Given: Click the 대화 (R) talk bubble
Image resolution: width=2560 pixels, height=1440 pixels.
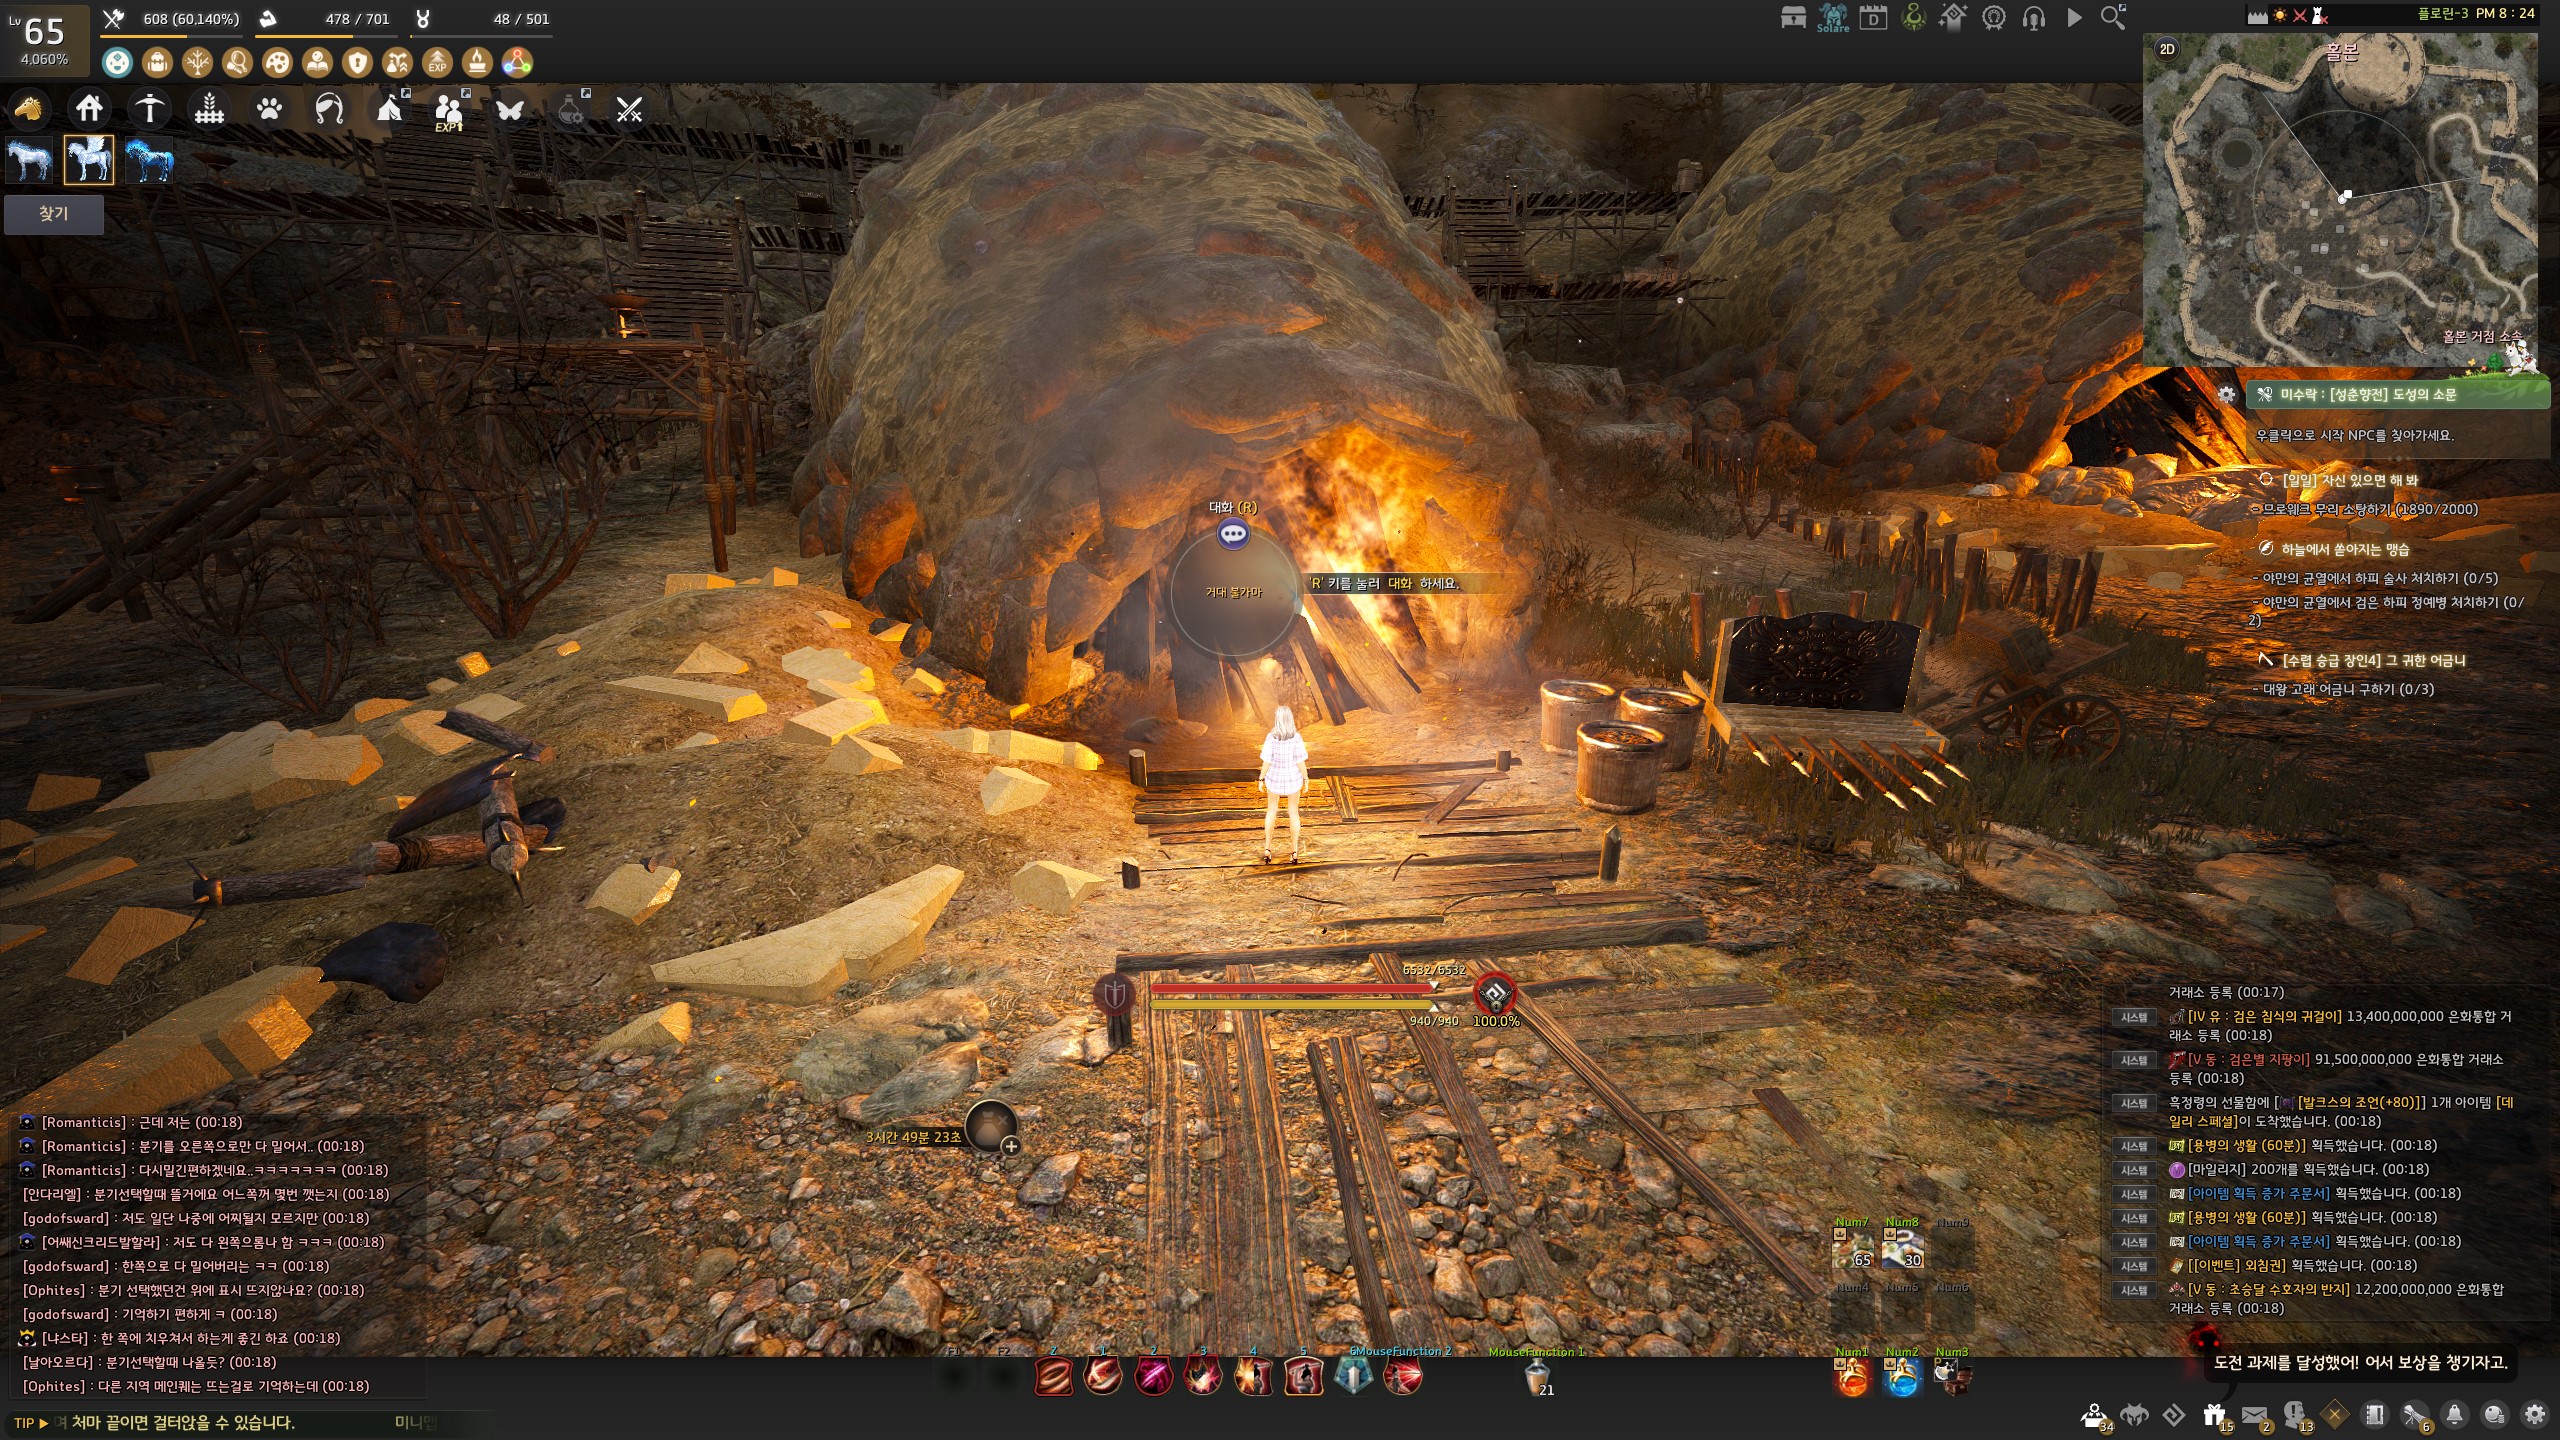Looking at the screenshot, I should pos(1233,534).
